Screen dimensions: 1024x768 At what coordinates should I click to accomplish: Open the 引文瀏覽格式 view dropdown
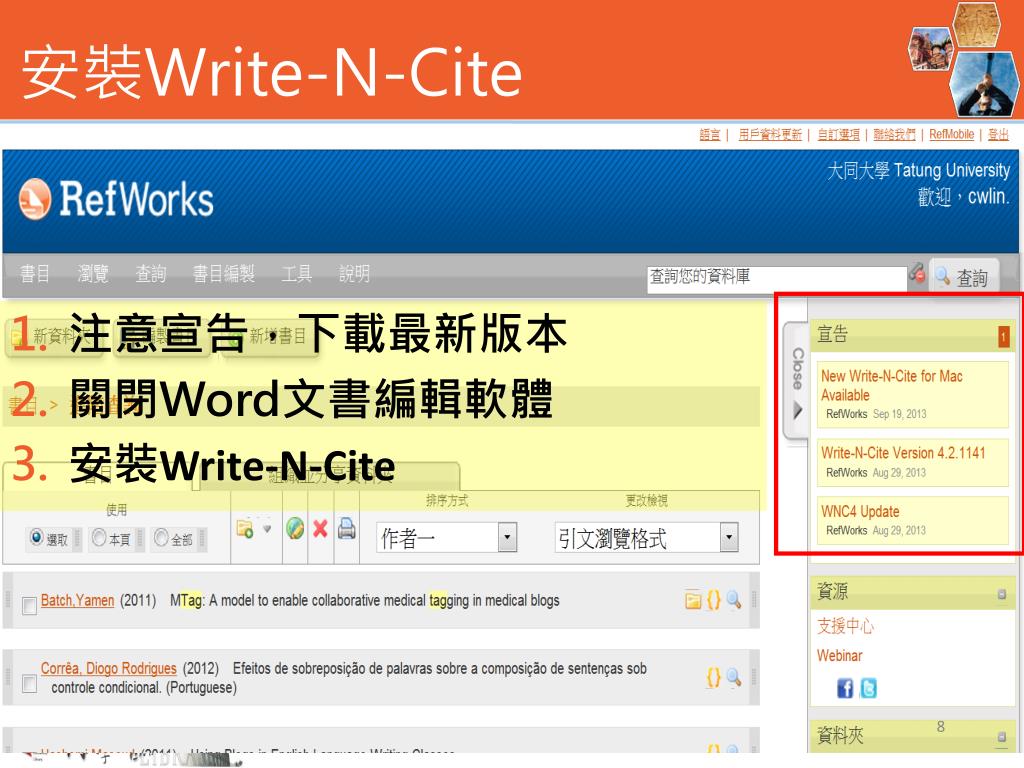(647, 538)
